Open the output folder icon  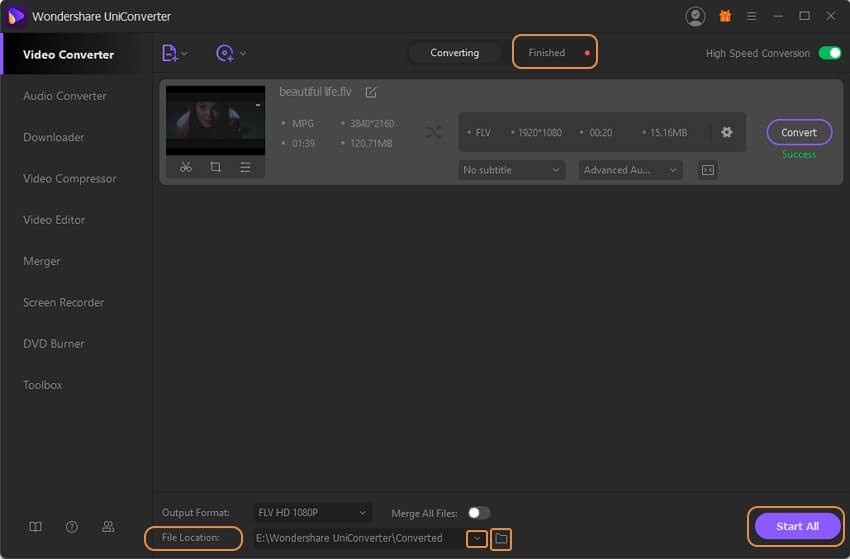pos(501,538)
